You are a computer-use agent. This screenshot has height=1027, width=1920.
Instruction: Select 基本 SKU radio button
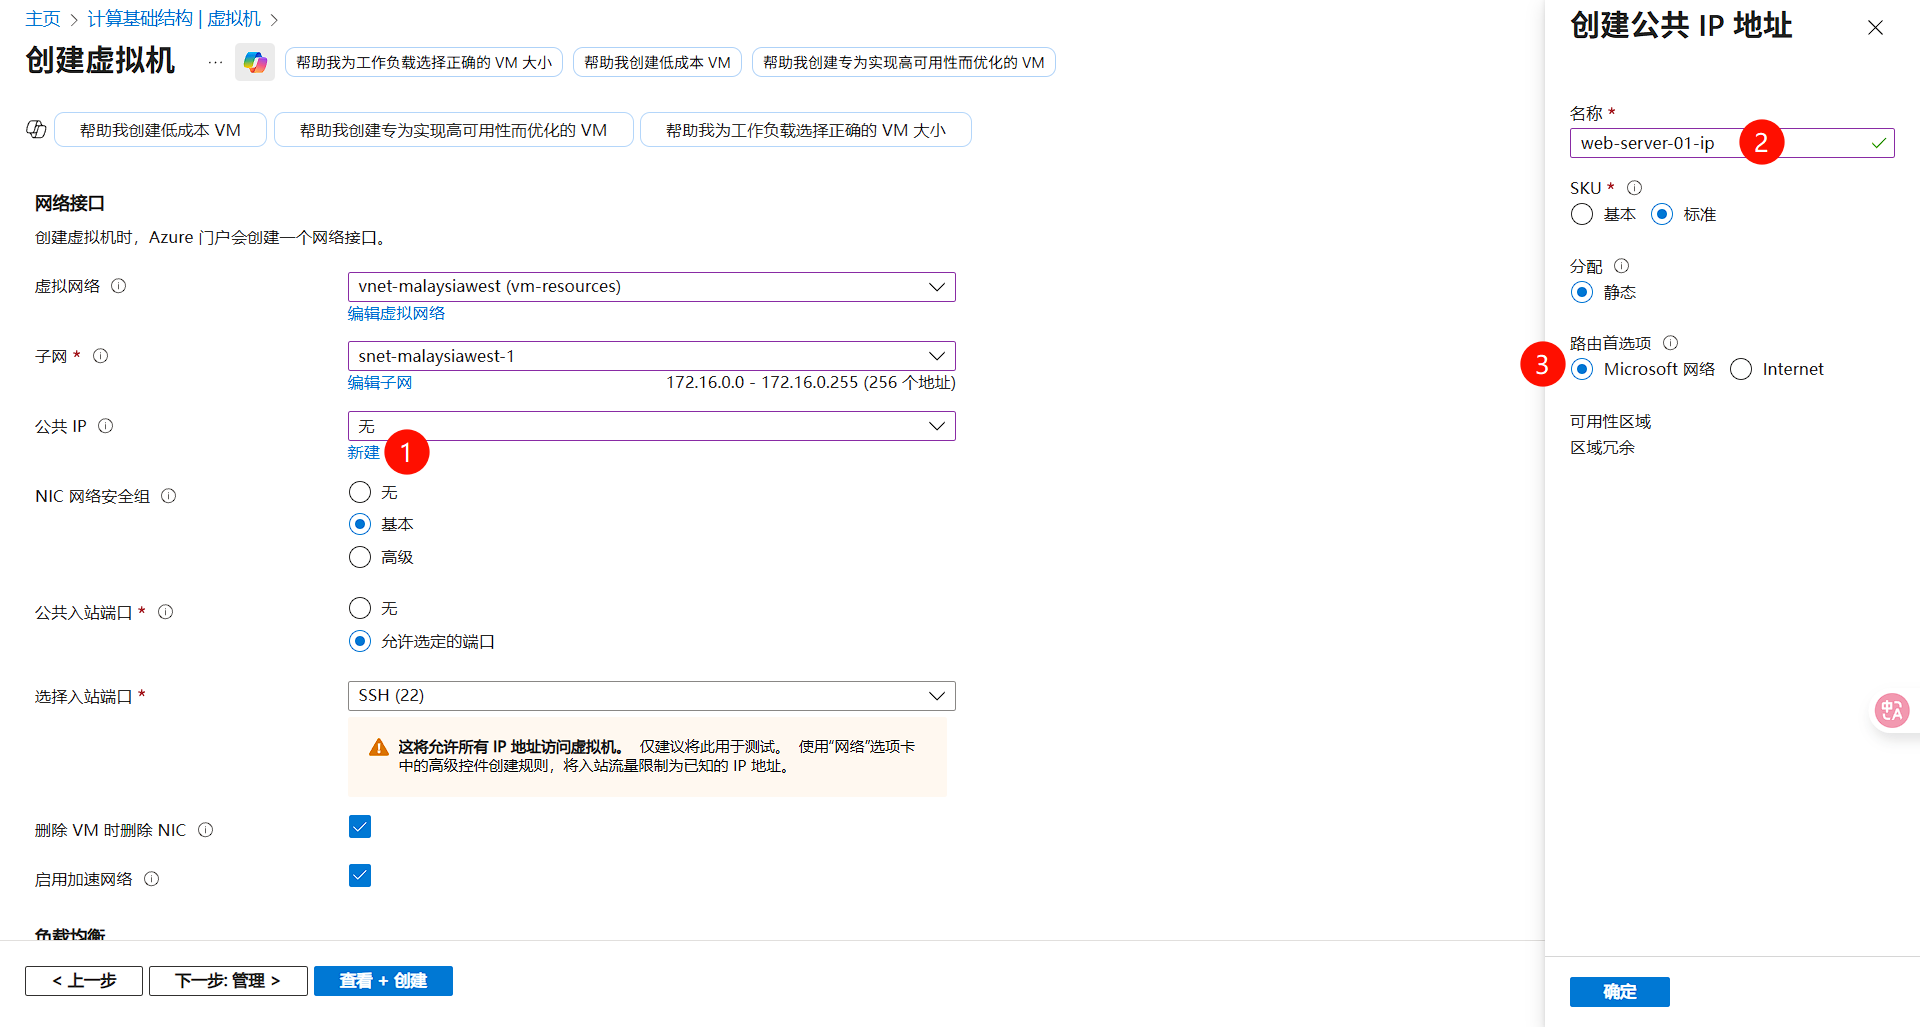tap(1581, 213)
